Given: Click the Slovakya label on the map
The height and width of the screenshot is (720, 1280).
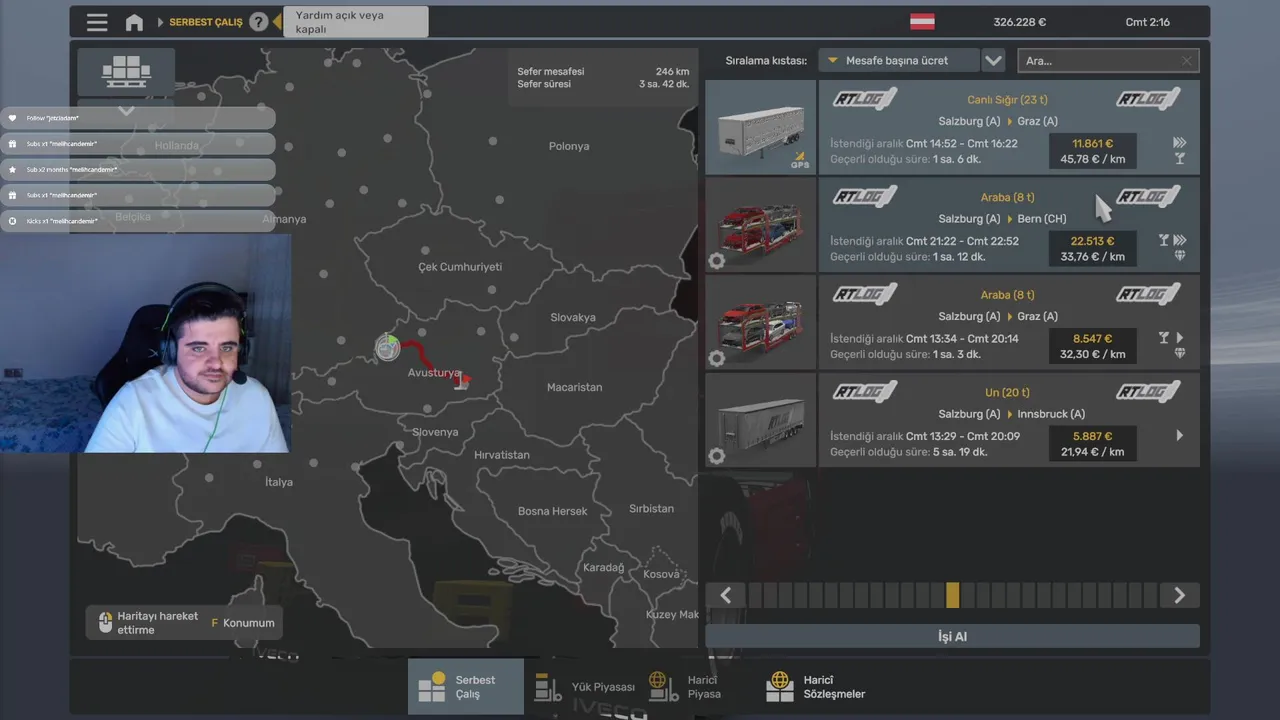Looking at the screenshot, I should (x=573, y=317).
